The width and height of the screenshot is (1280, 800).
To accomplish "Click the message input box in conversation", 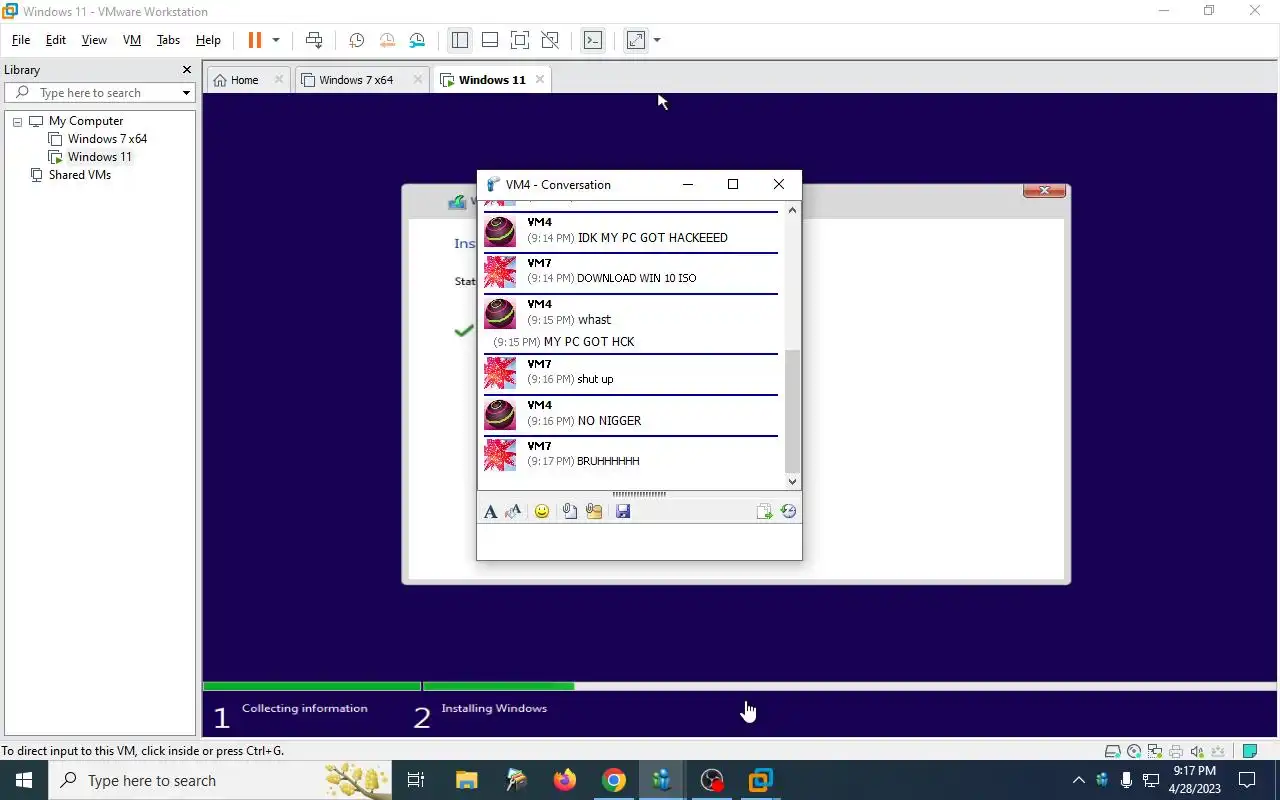I will coord(639,542).
